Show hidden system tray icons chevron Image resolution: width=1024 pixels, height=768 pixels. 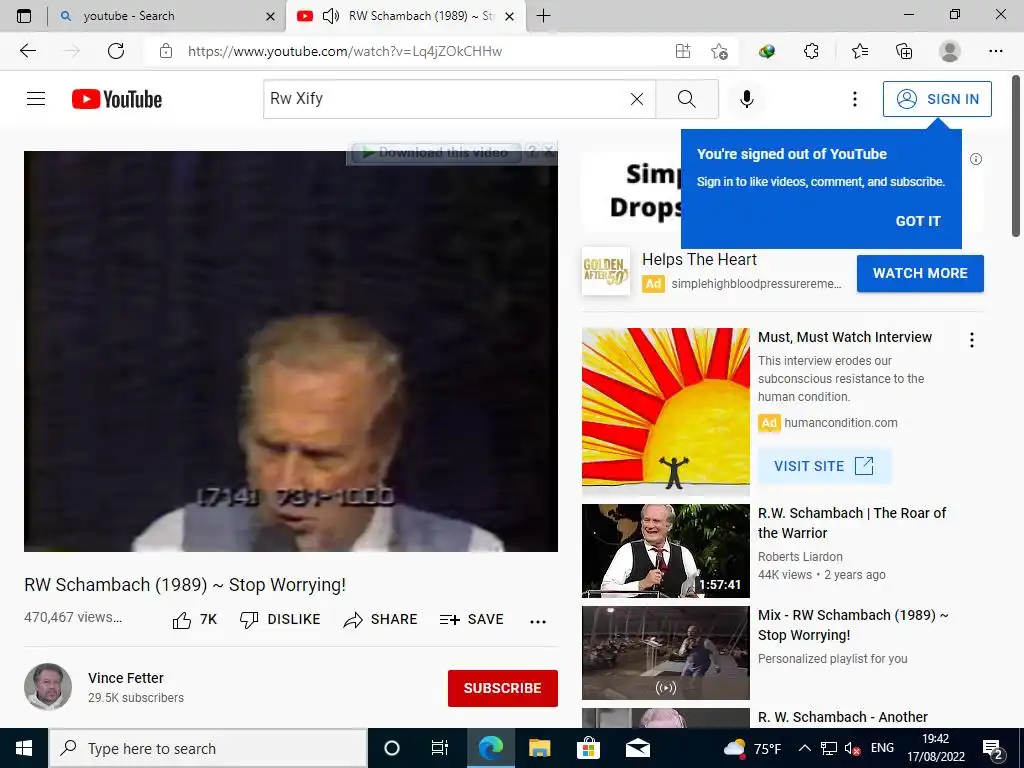(x=805, y=748)
